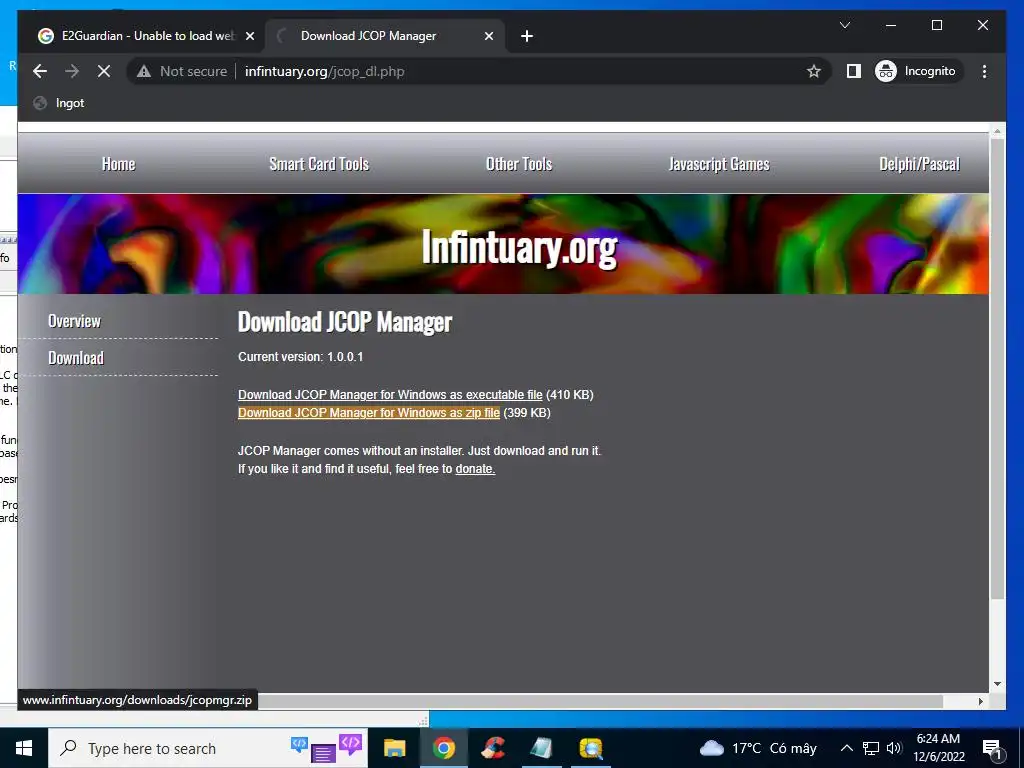
Task: Open Javascript Games menu item
Action: coord(719,164)
